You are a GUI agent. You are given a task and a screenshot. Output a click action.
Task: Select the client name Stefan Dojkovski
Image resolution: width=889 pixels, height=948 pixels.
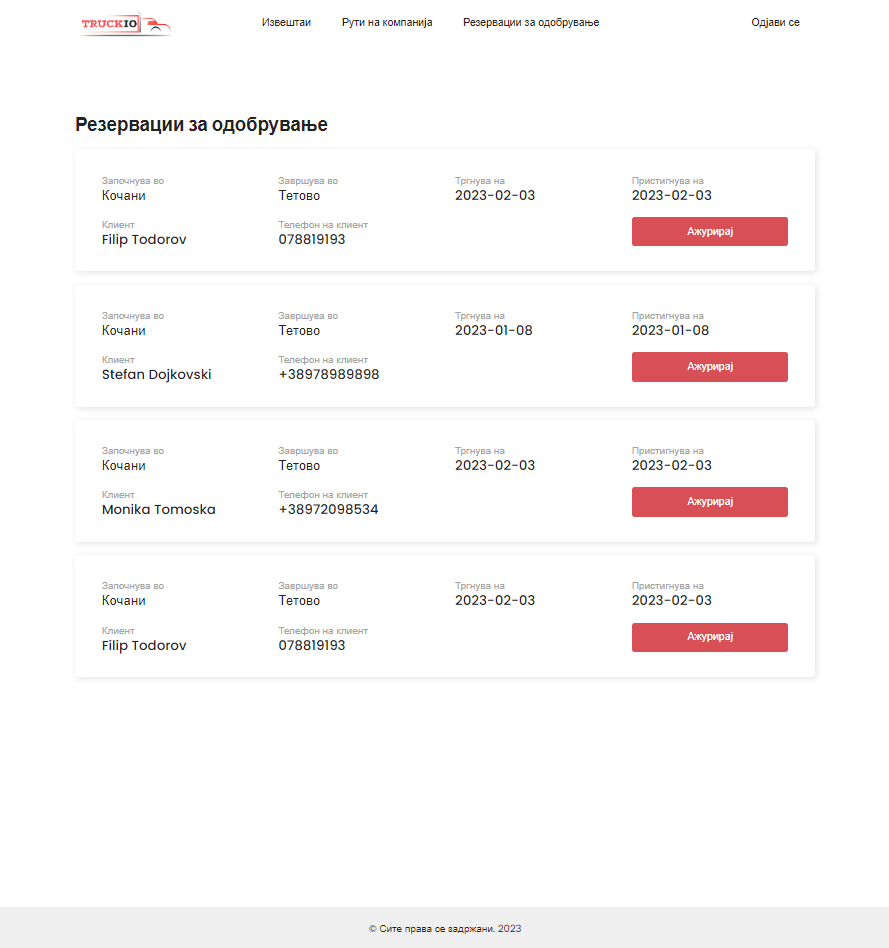pos(156,375)
